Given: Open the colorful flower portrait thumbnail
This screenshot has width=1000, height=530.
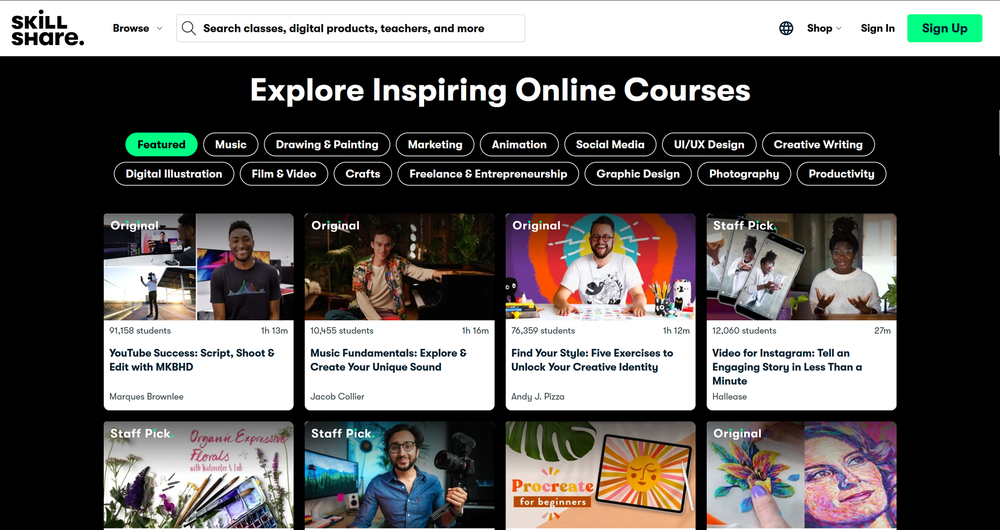Looking at the screenshot, I should [x=801, y=476].
